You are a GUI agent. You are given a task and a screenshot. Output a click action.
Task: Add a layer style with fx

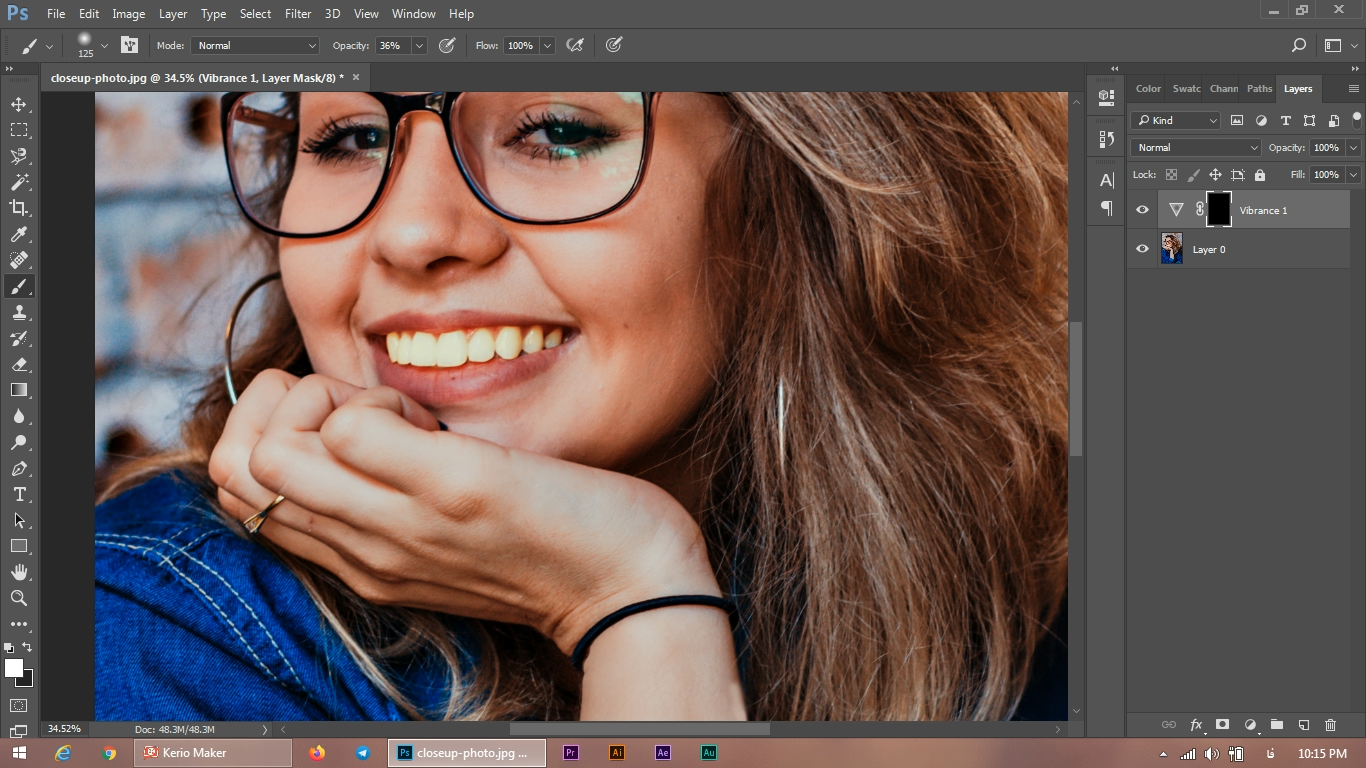tap(1196, 725)
